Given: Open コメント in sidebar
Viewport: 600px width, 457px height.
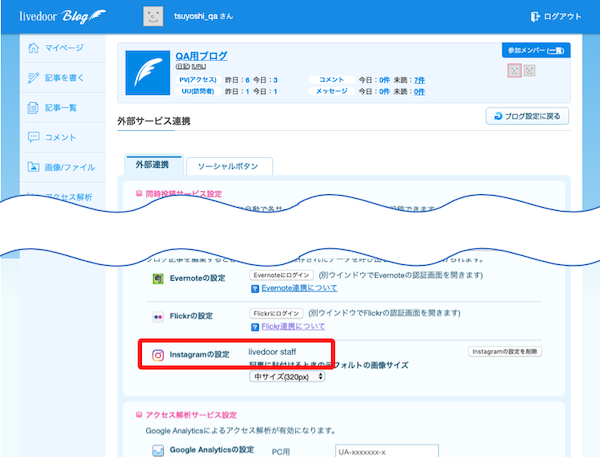Looking at the screenshot, I should pyautogui.click(x=64, y=137).
